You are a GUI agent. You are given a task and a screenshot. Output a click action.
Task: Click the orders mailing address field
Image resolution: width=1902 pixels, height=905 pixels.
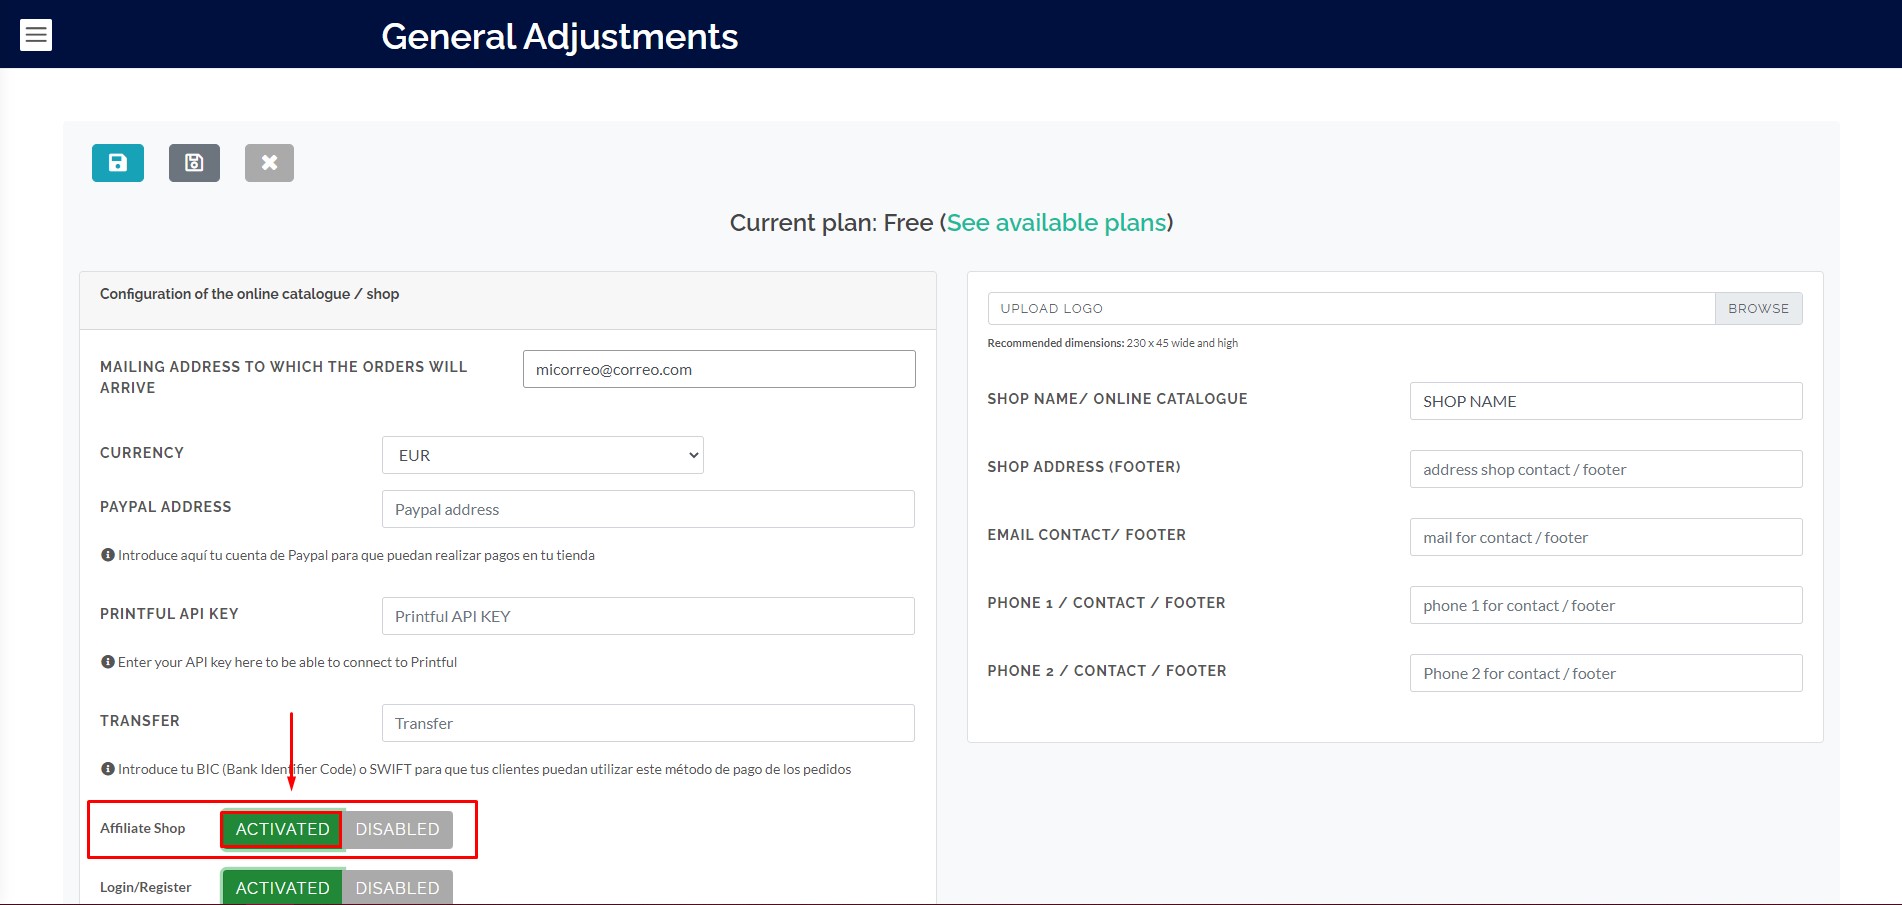click(719, 369)
